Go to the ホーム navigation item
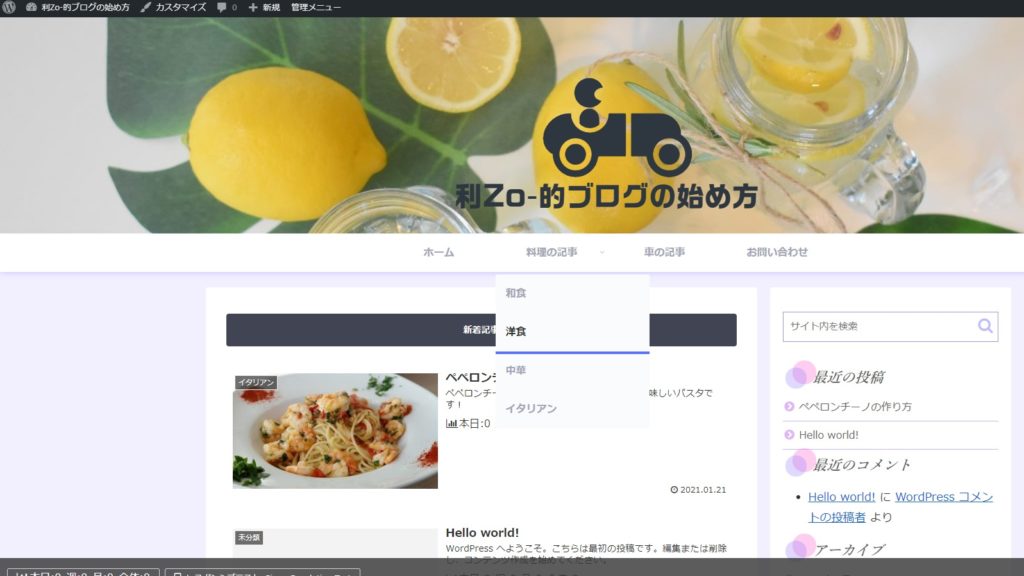The height and width of the screenshot is (576, 1024). [438, 252]
